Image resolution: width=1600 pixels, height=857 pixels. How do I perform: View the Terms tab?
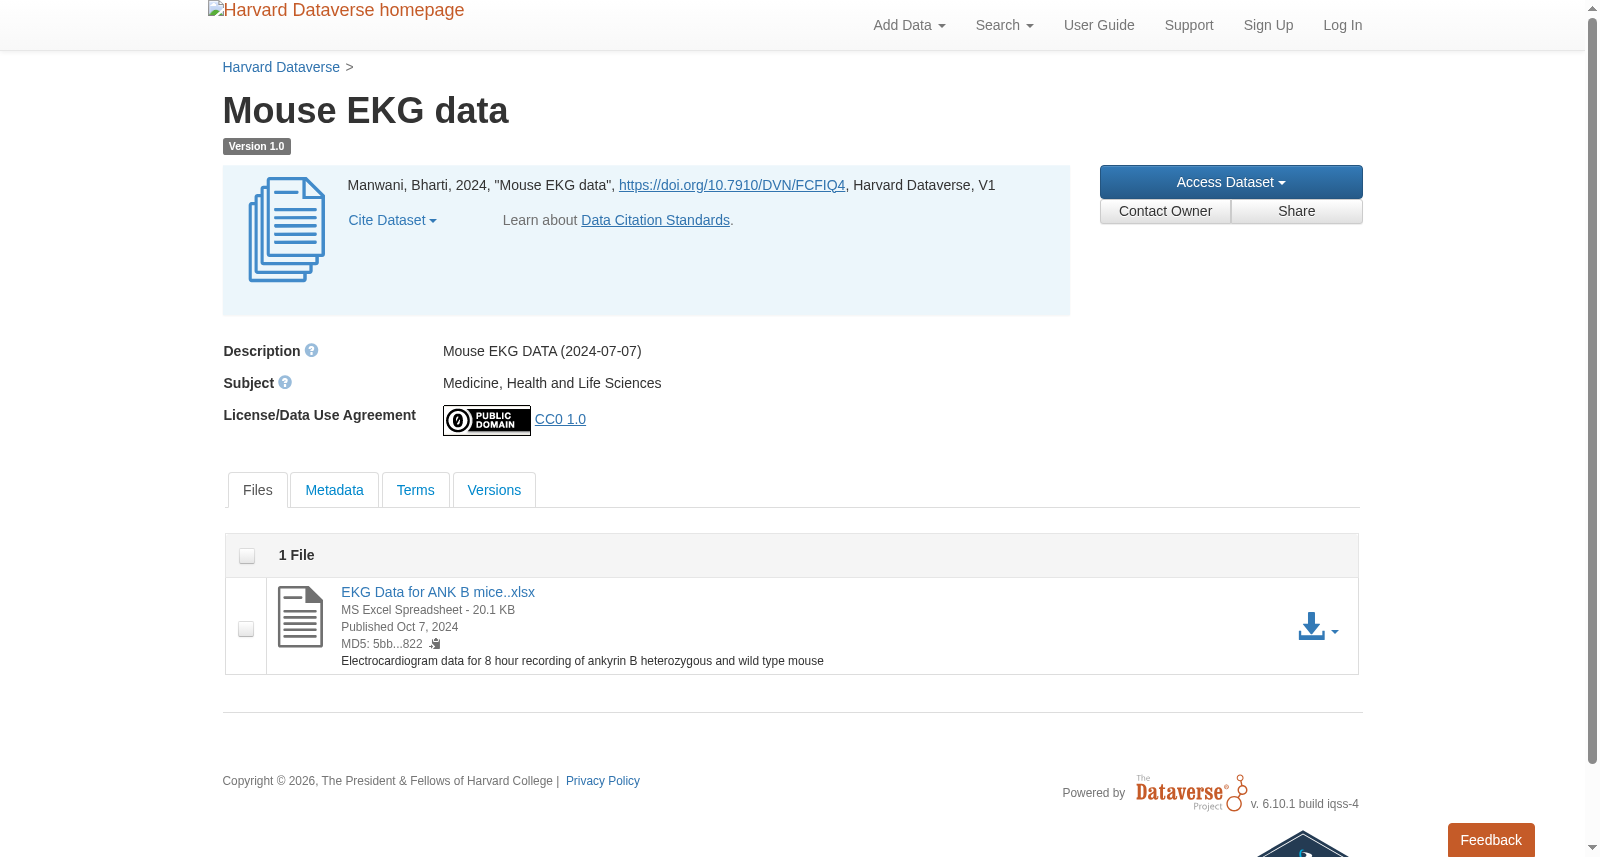[415, 490]
